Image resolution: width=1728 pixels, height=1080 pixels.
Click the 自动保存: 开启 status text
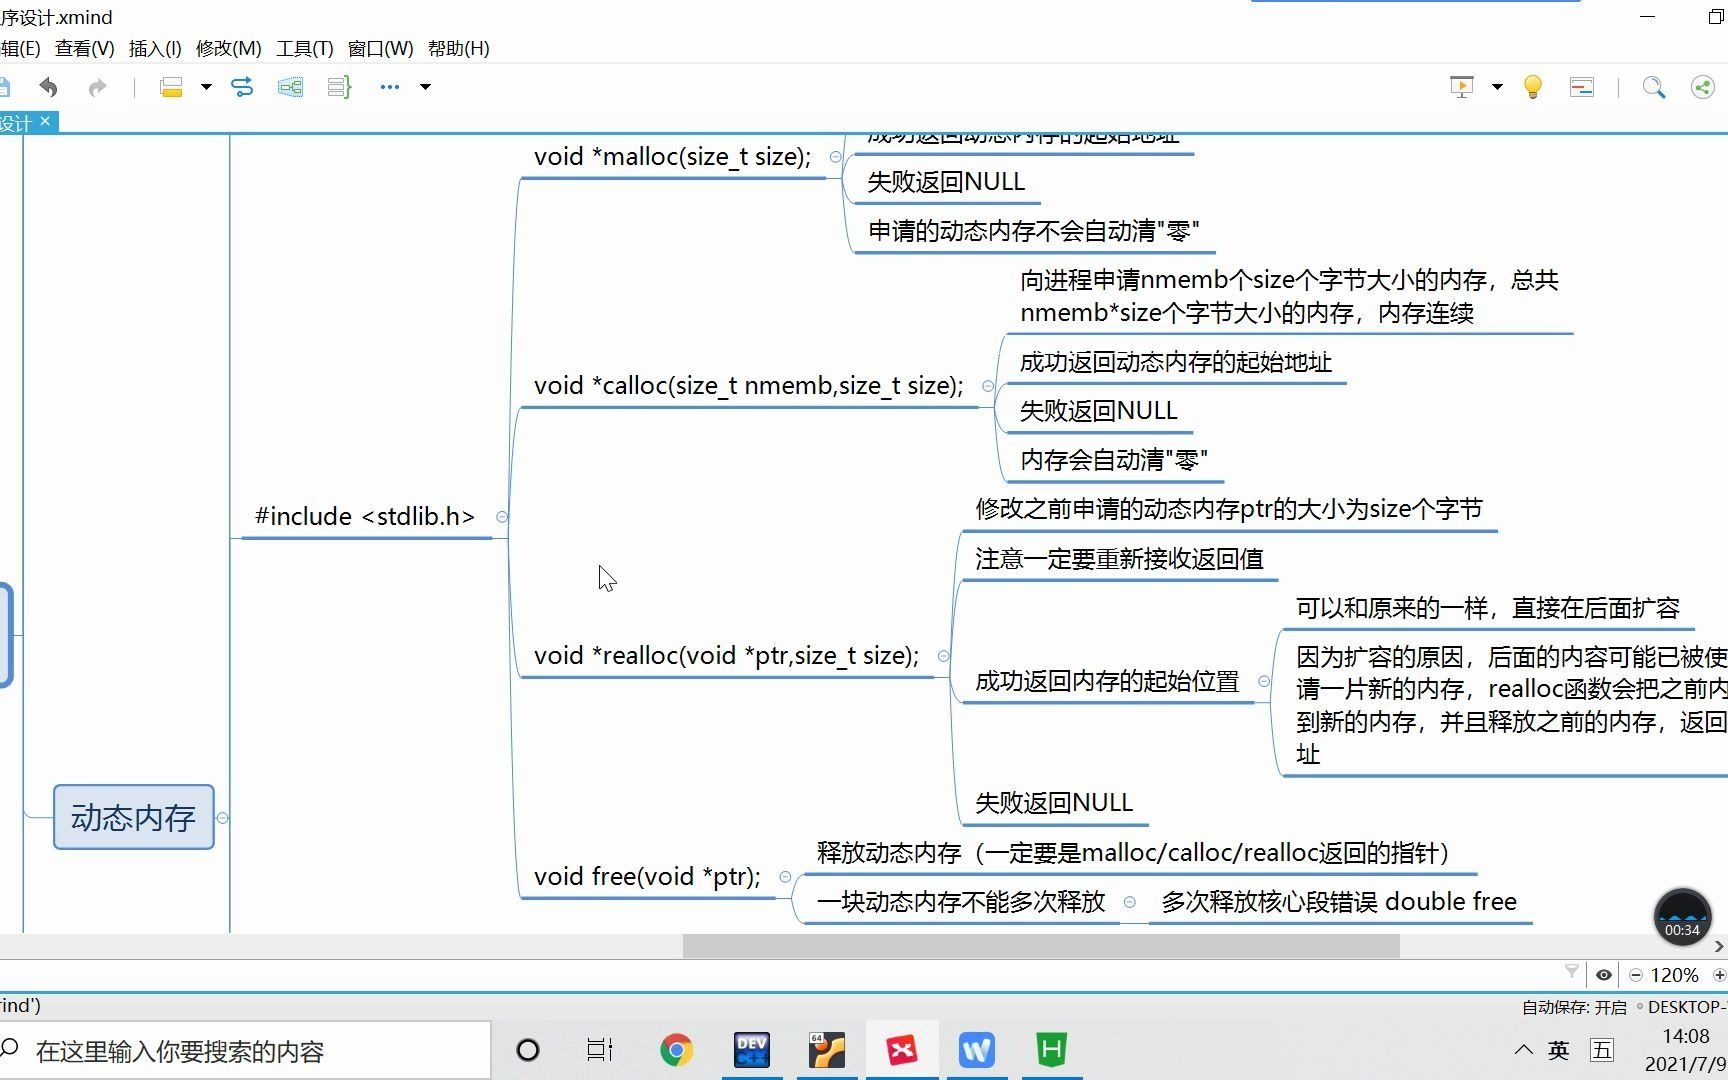1574,1007
